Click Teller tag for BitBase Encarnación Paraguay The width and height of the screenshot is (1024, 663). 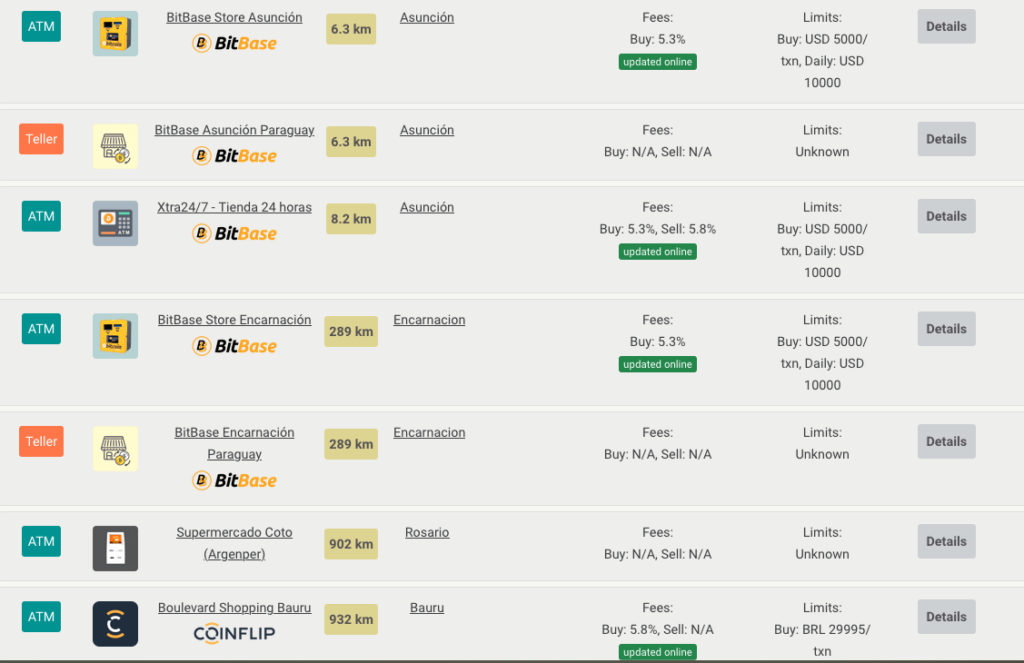[x=41, y=442]
